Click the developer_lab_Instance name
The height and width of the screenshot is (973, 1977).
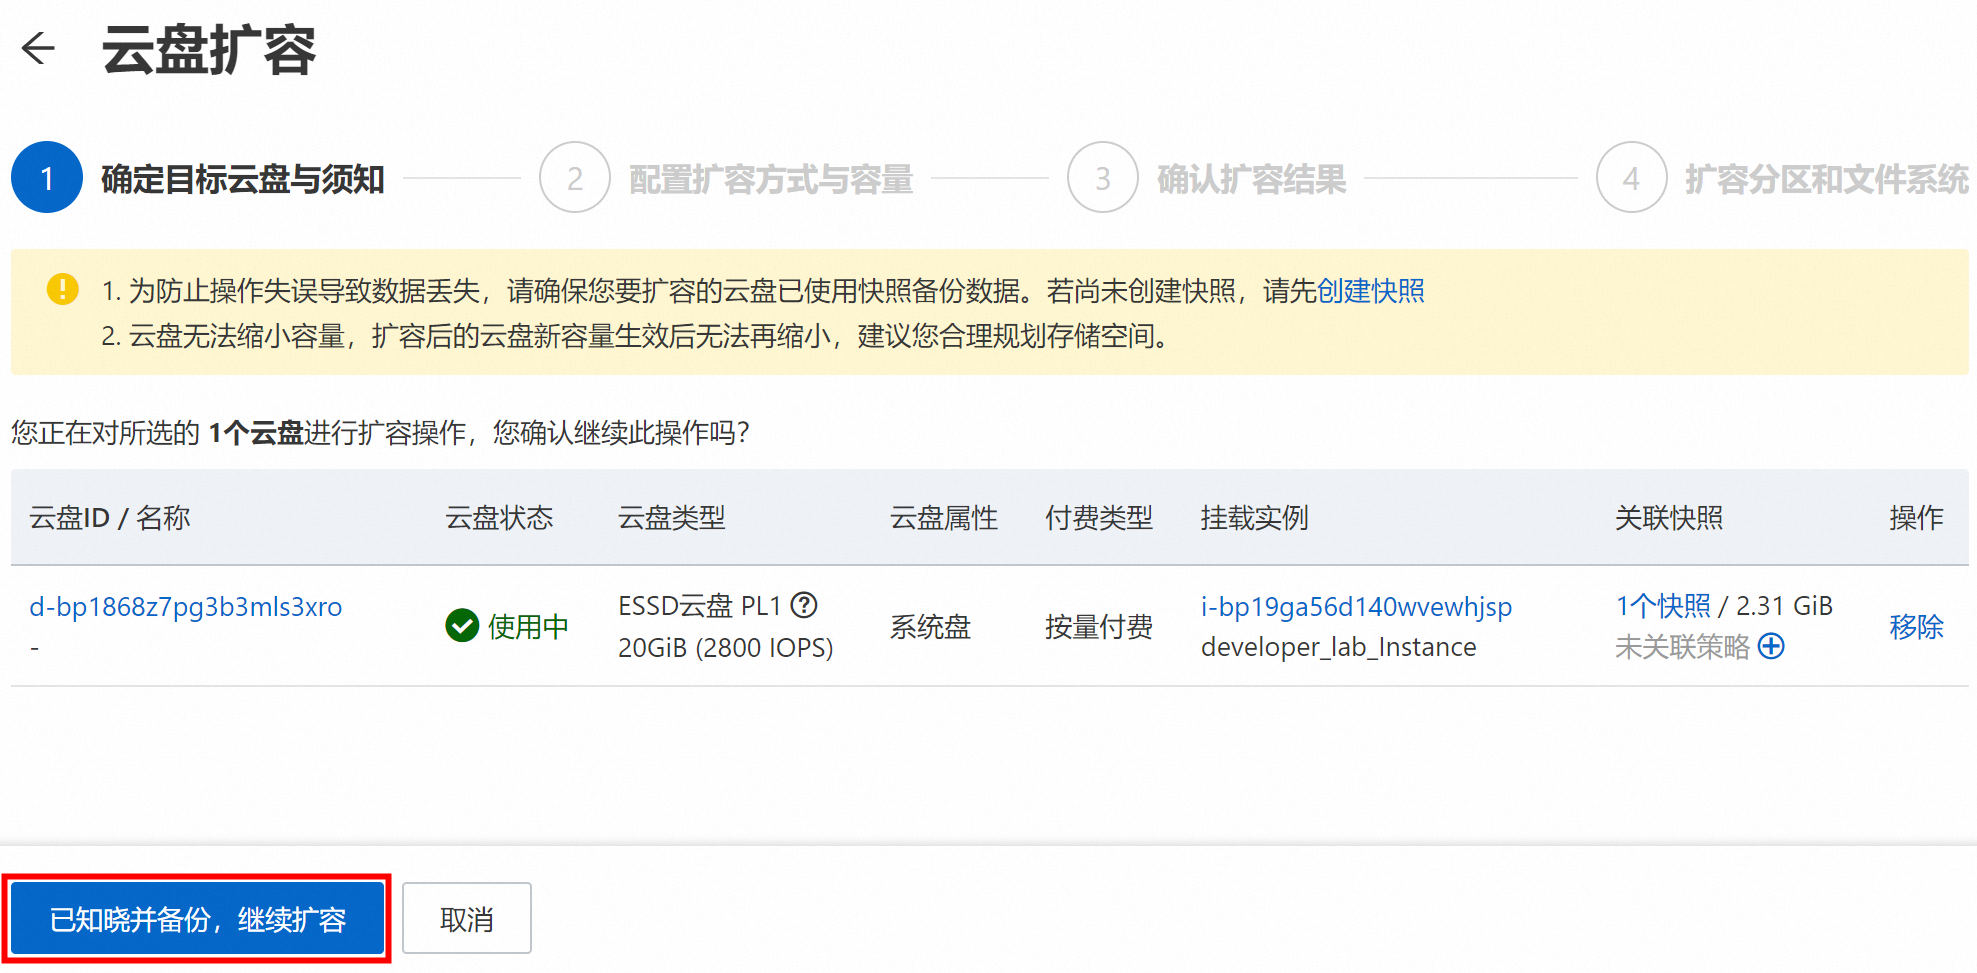point(1338,647)
